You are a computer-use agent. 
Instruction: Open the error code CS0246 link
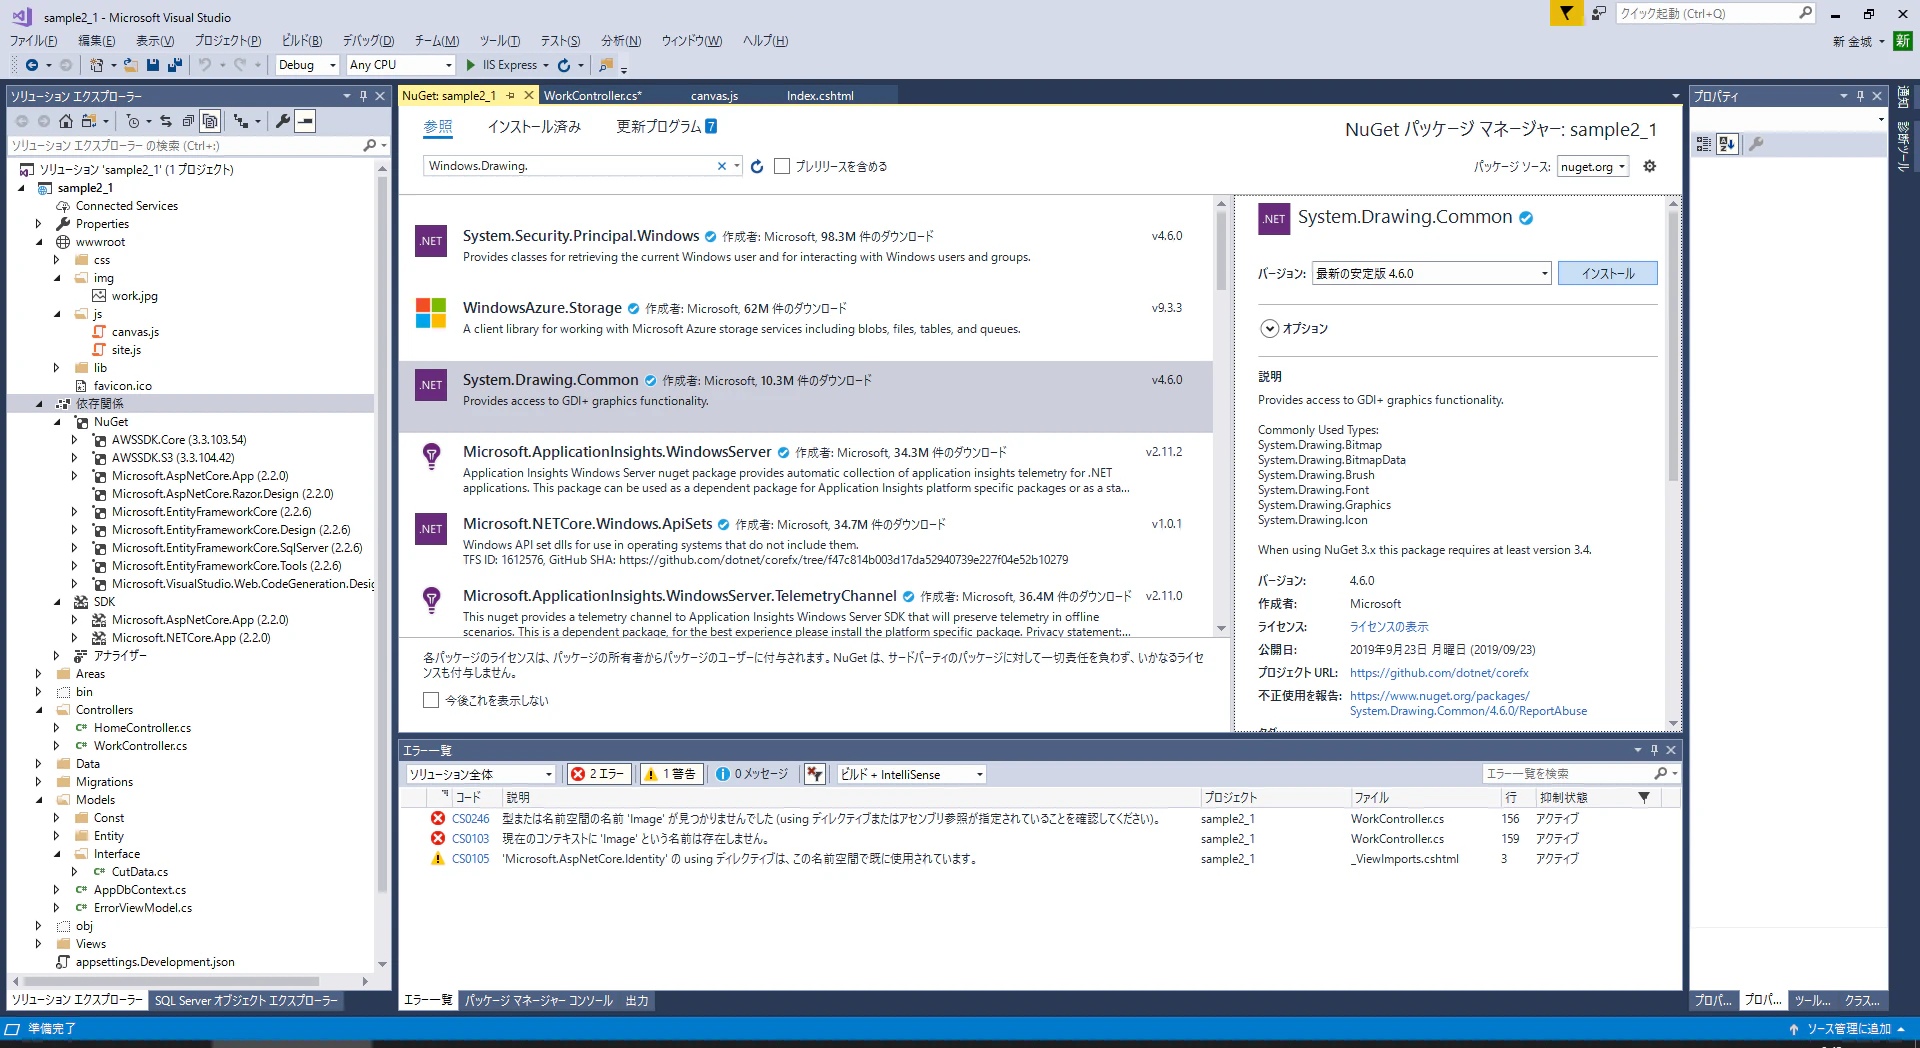pos(470,819)
